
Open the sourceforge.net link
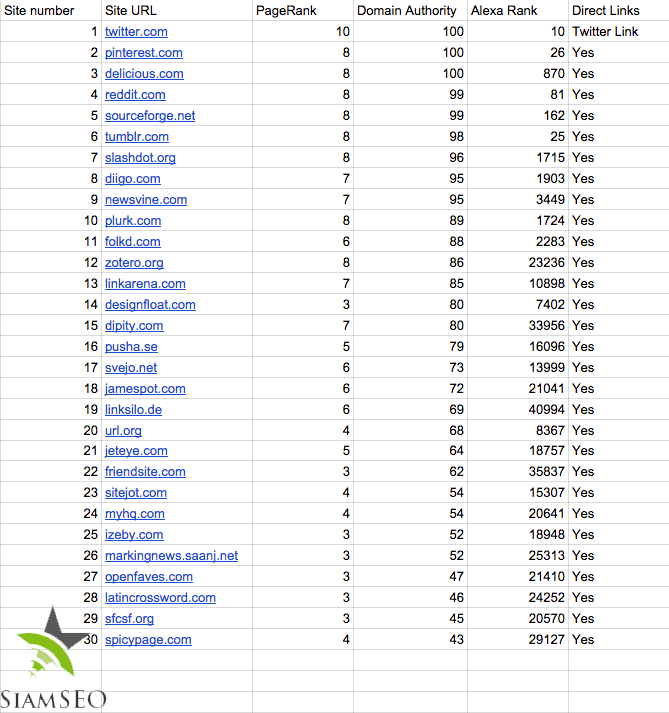150,116
